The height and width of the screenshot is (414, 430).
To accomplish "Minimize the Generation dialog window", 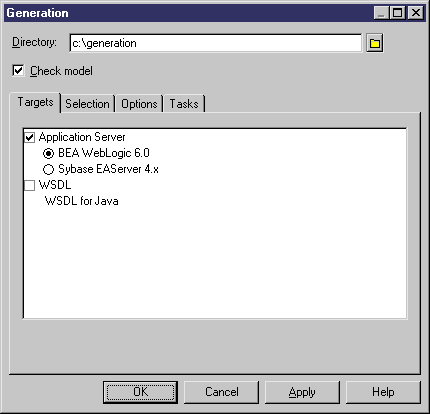I will 381,13.
